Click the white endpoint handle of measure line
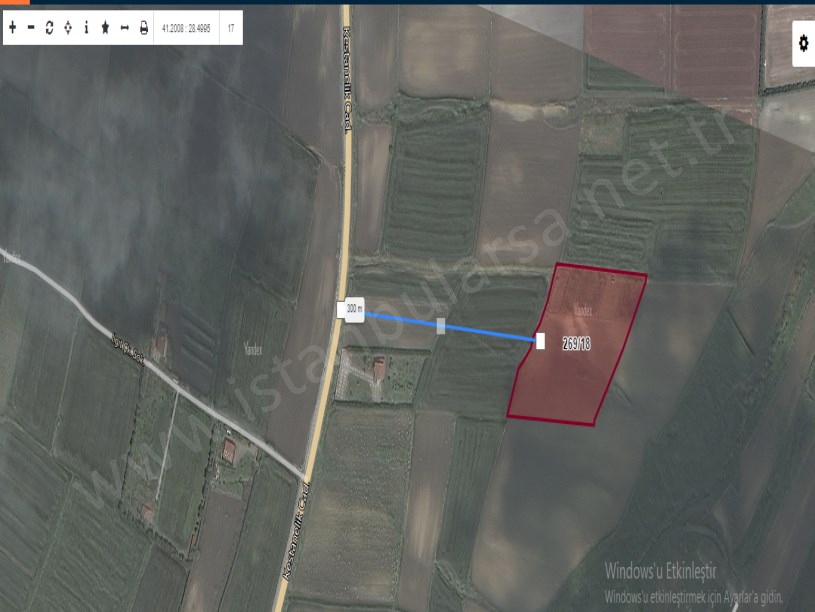The height and width of the screenshot is (612, 815). (x=540, y=341)
